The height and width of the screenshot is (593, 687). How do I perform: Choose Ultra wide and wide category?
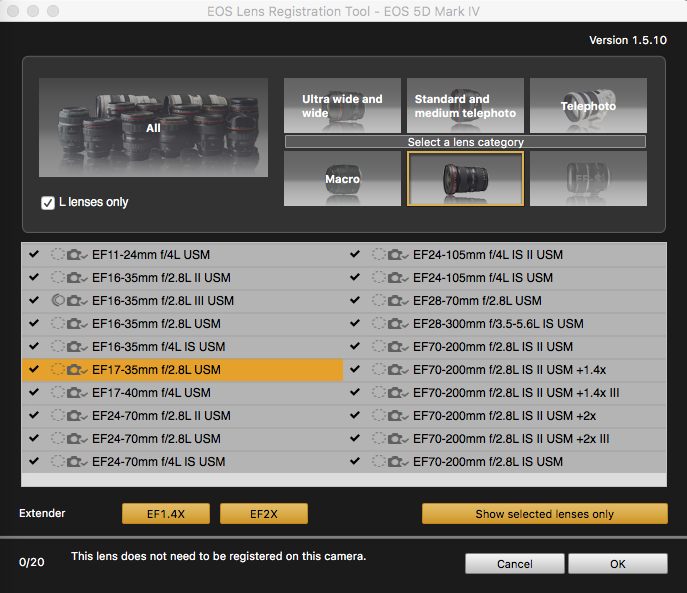[342, 106]
